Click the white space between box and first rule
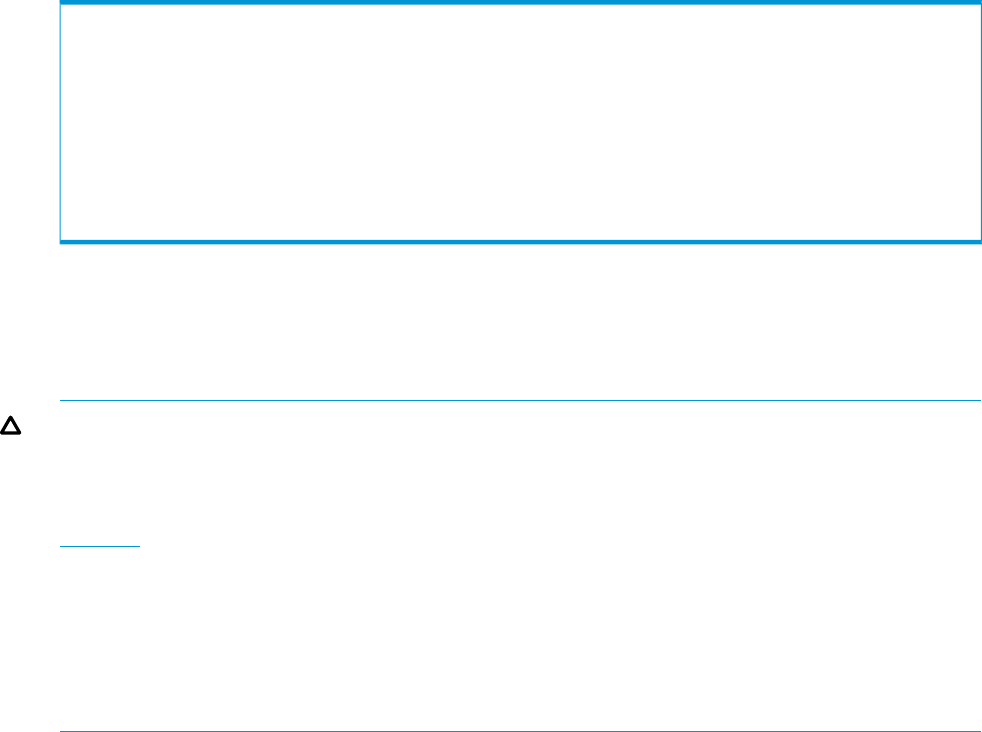 coord(520,321)
